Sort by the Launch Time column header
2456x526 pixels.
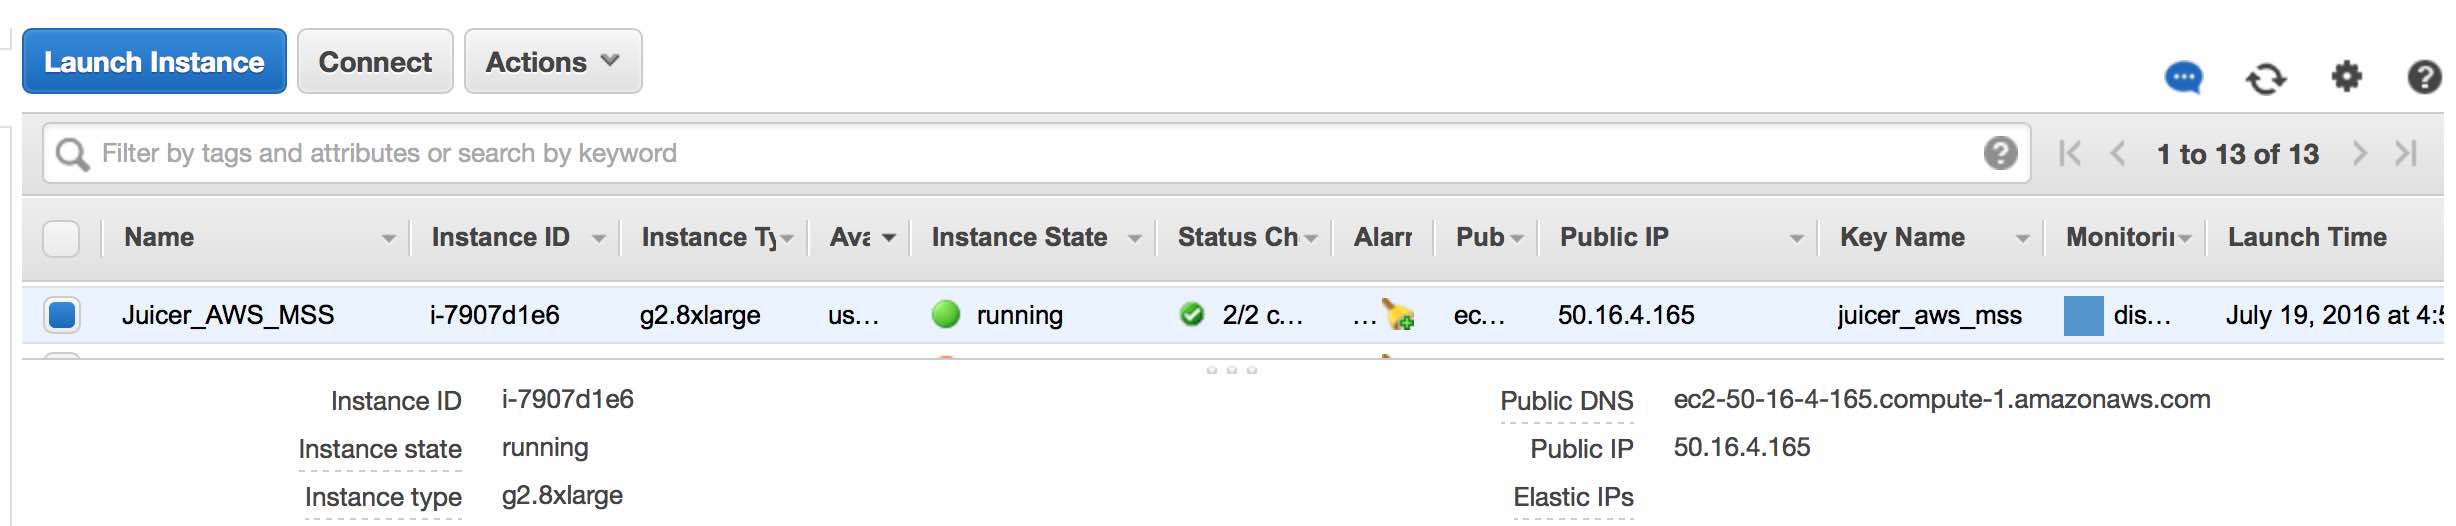pyautogui.click(x=2307, y=237)
